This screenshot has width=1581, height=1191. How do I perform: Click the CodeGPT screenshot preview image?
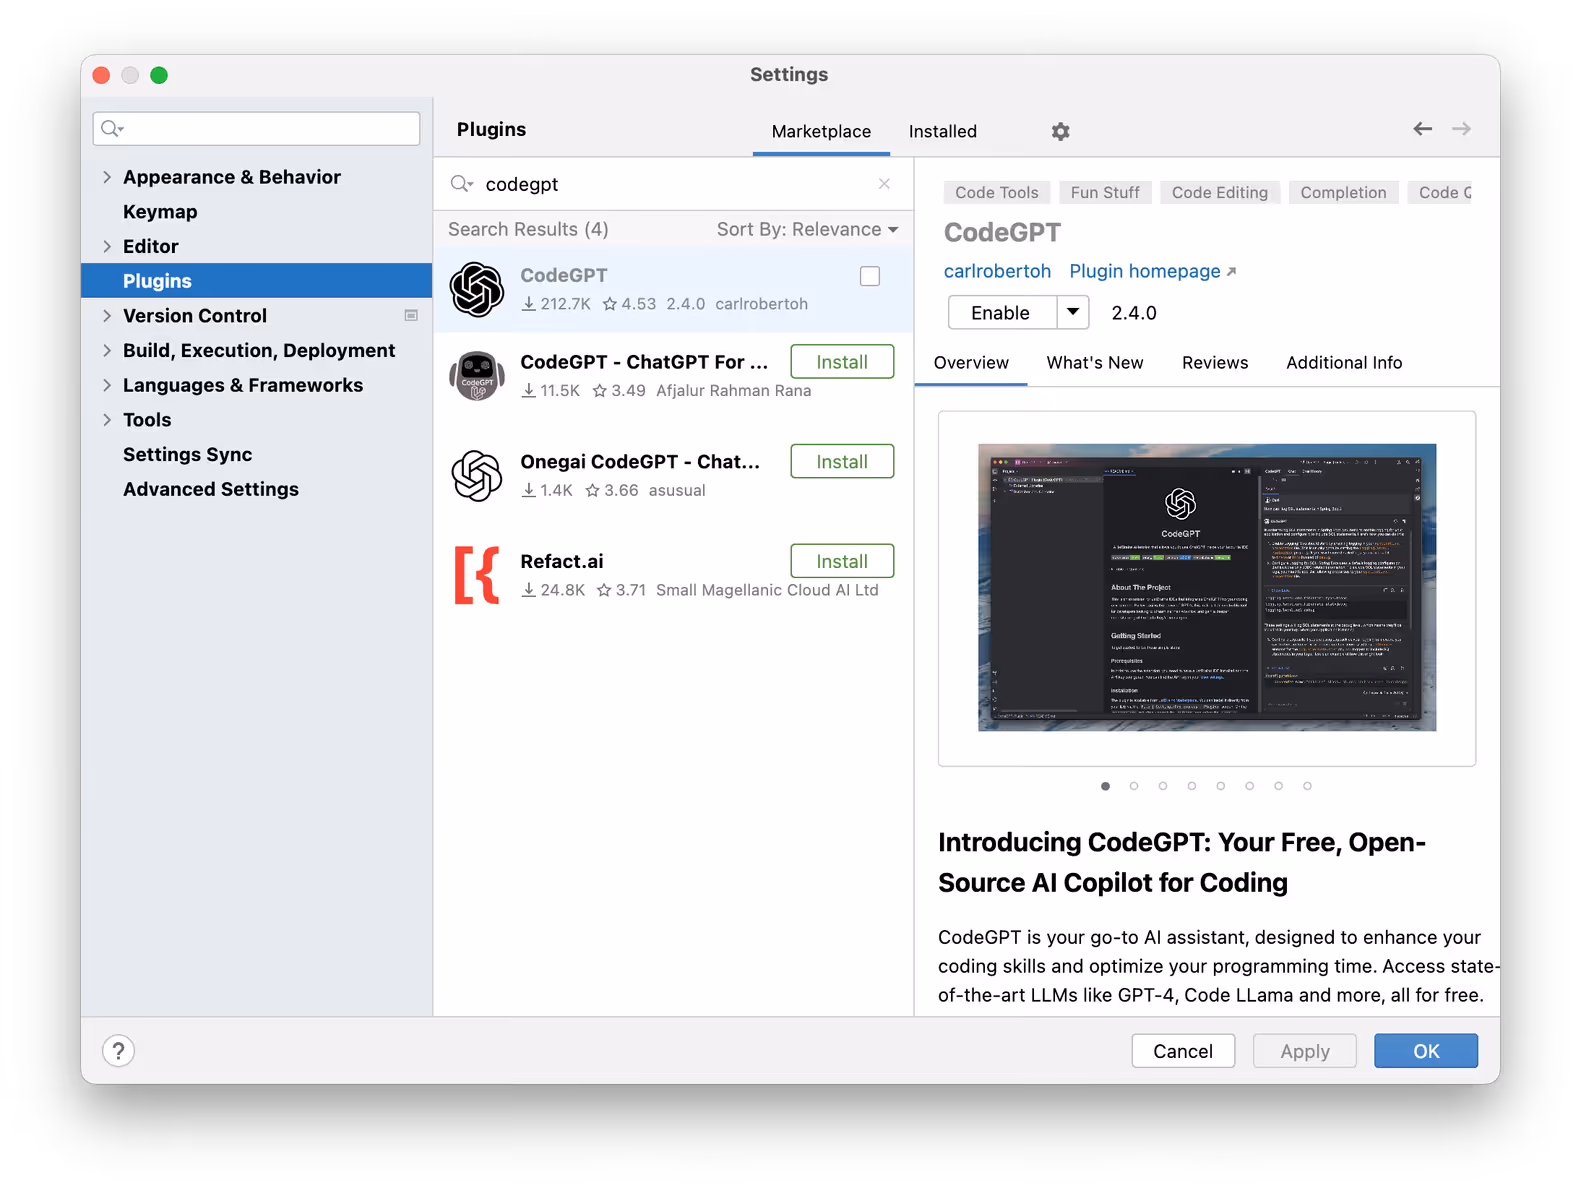tap(1207, 588)
